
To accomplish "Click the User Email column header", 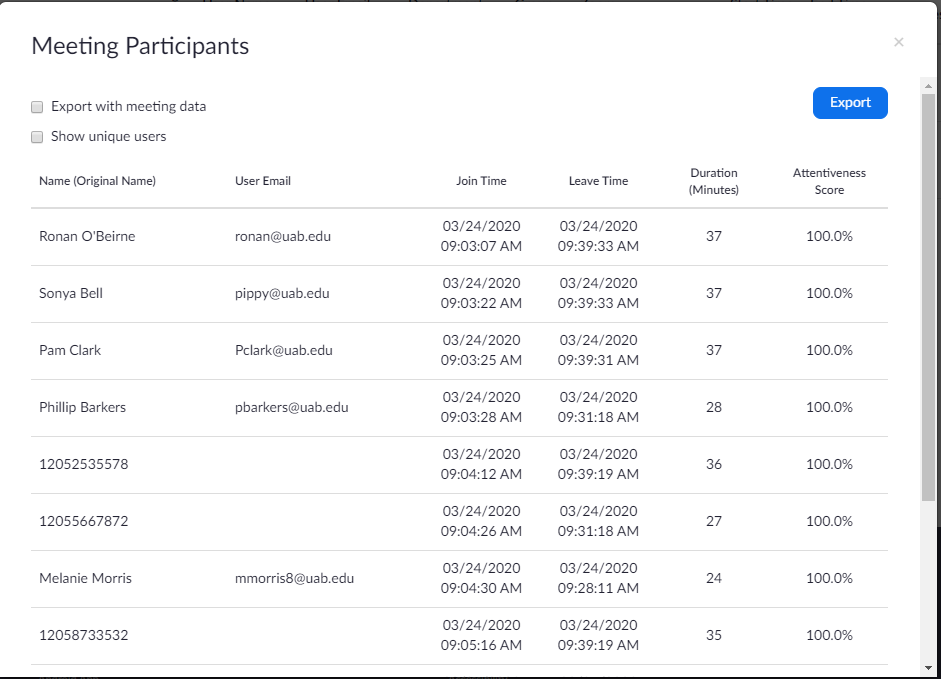I will tap(263, 181).
